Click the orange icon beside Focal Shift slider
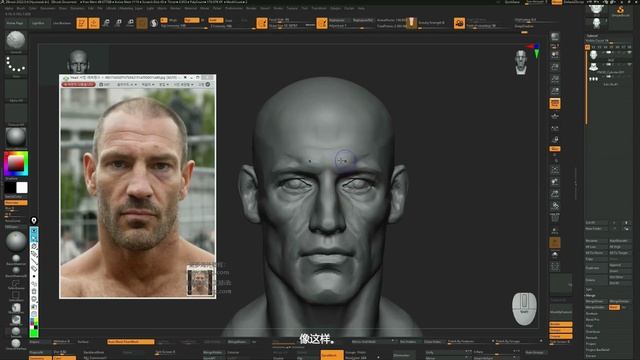 262,23
